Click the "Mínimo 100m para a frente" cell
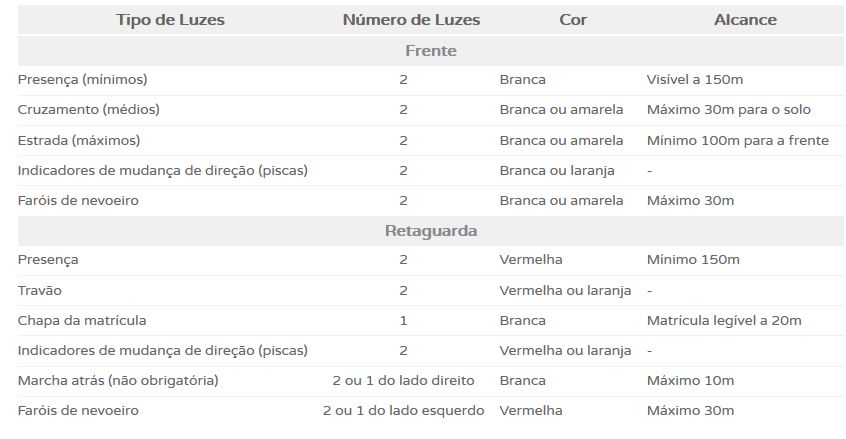The image size is (846, 439). [x=738, y=140]
